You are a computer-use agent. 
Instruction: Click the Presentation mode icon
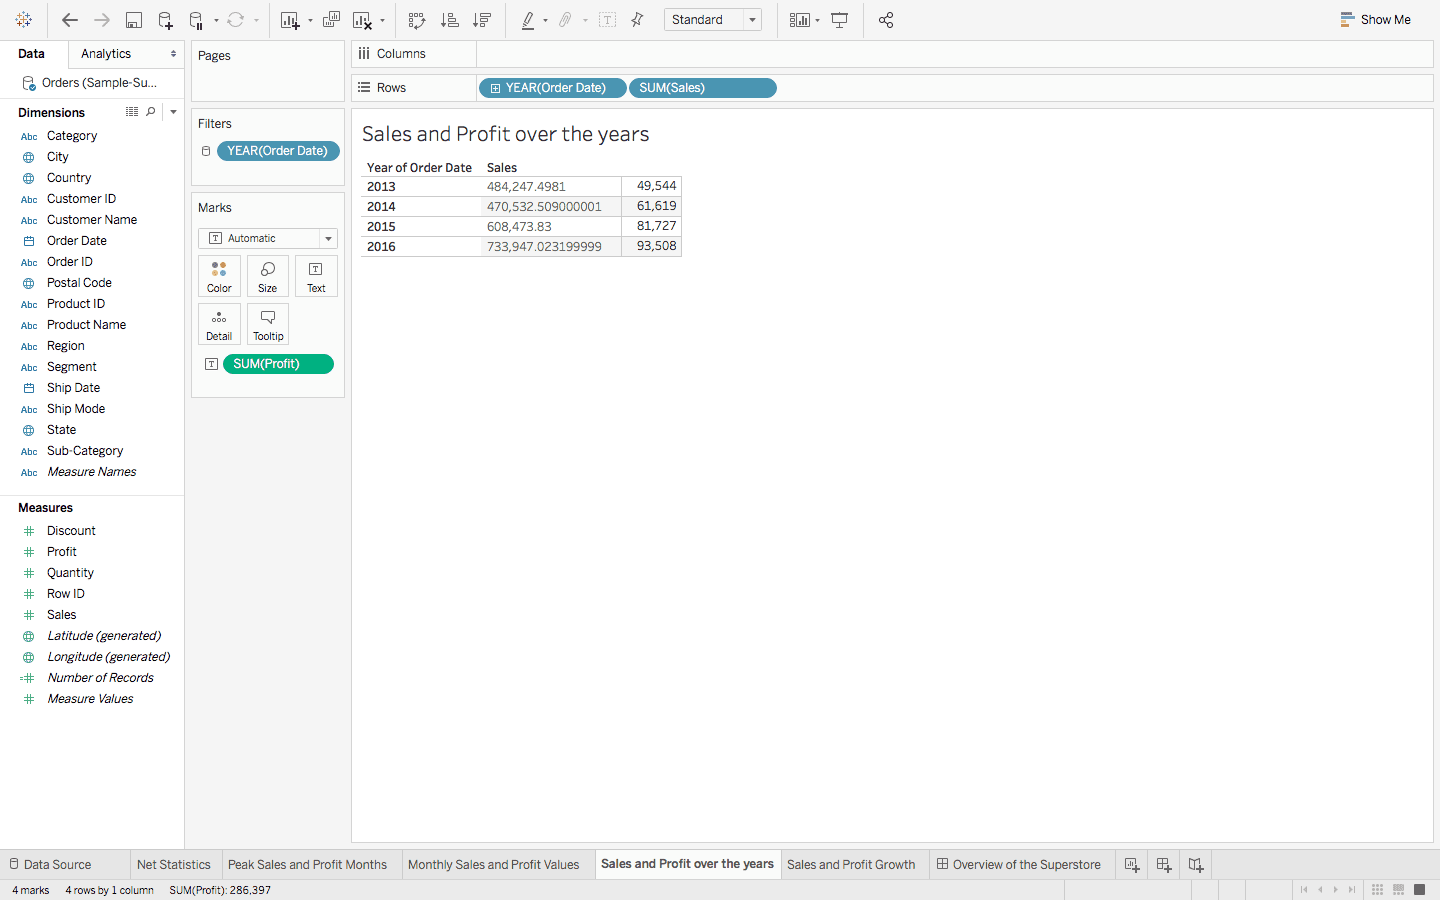point(840,20)
